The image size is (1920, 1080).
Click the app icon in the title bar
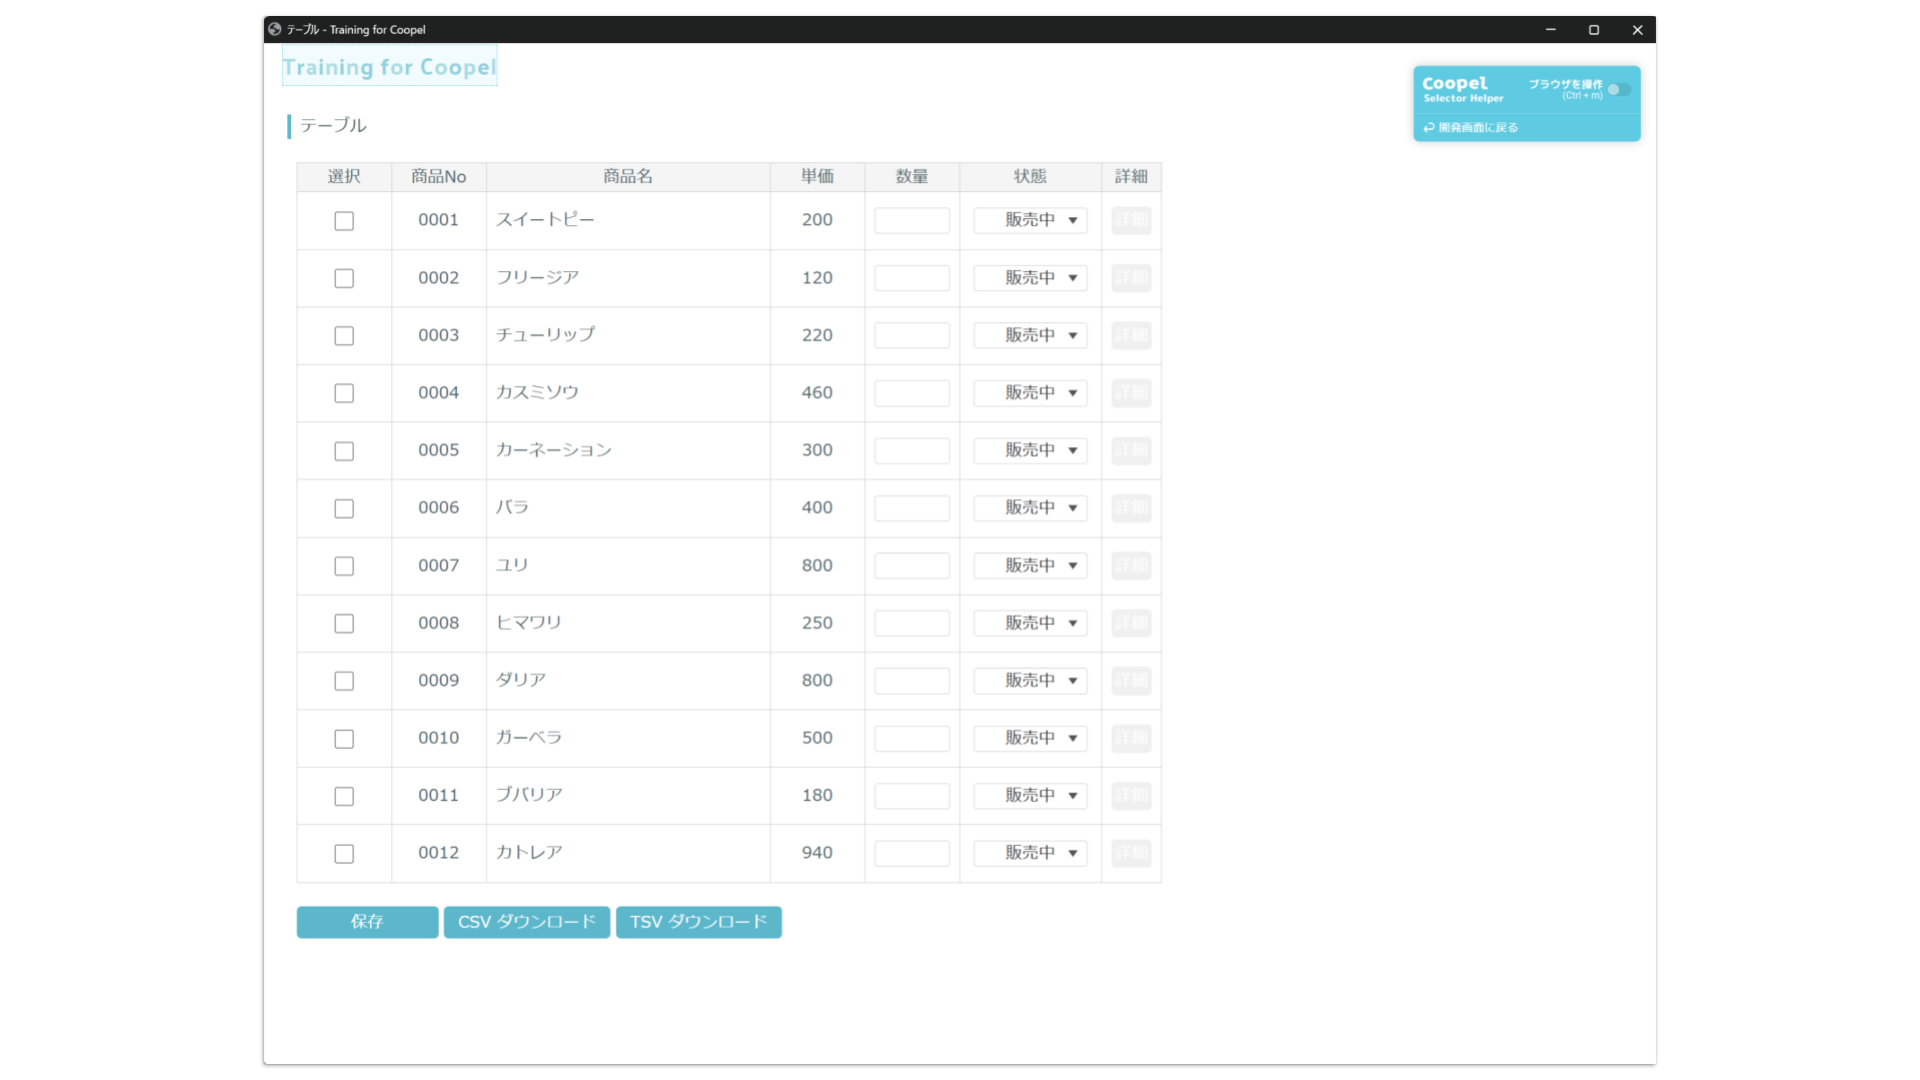coord(275,29)
